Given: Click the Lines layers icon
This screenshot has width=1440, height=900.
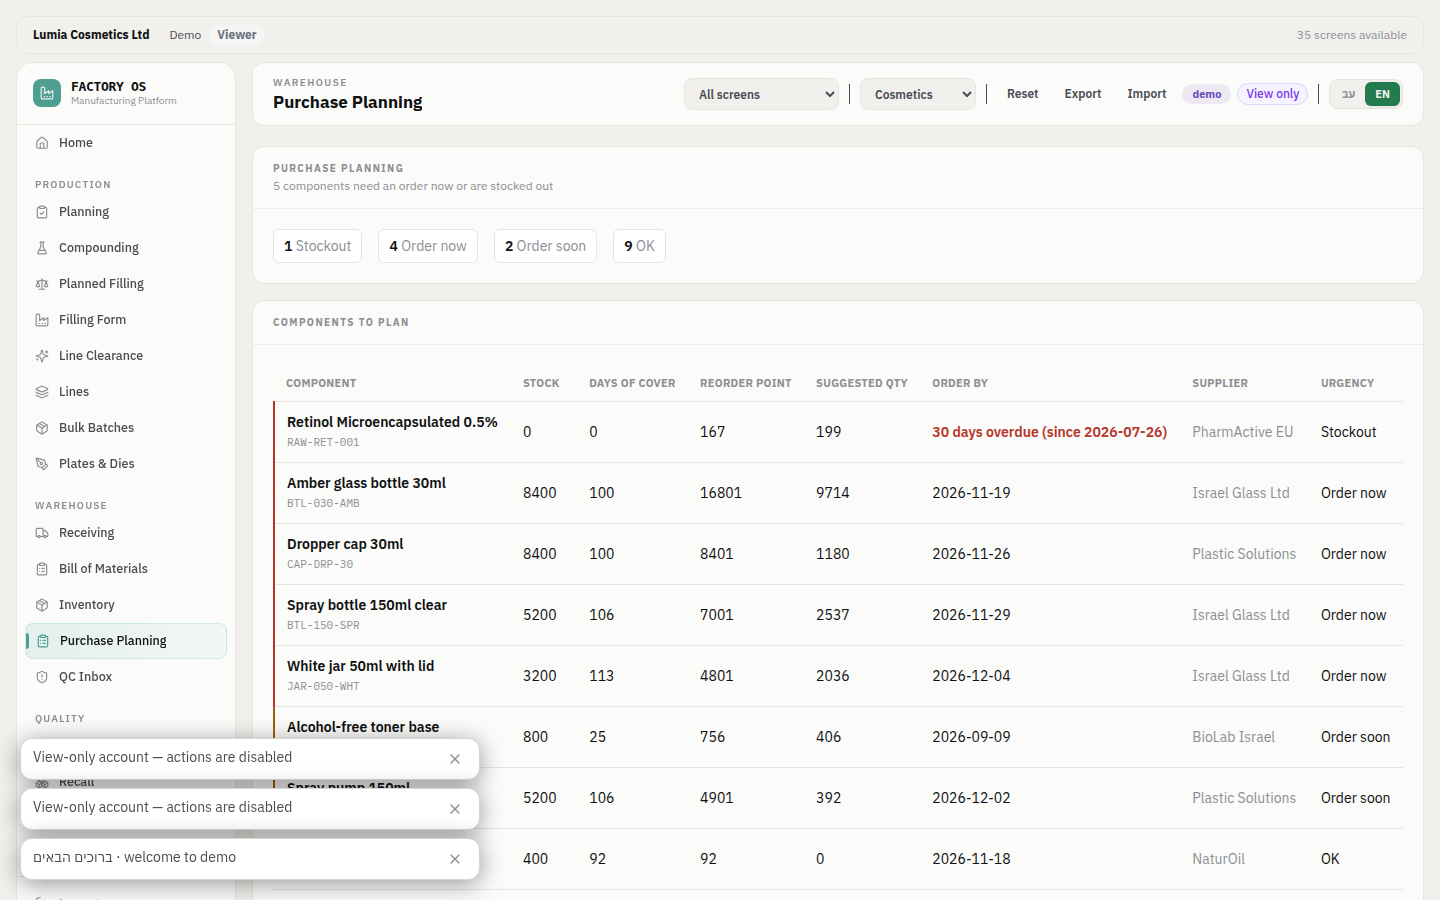Looking at the screenshot, I should (42, 392).
